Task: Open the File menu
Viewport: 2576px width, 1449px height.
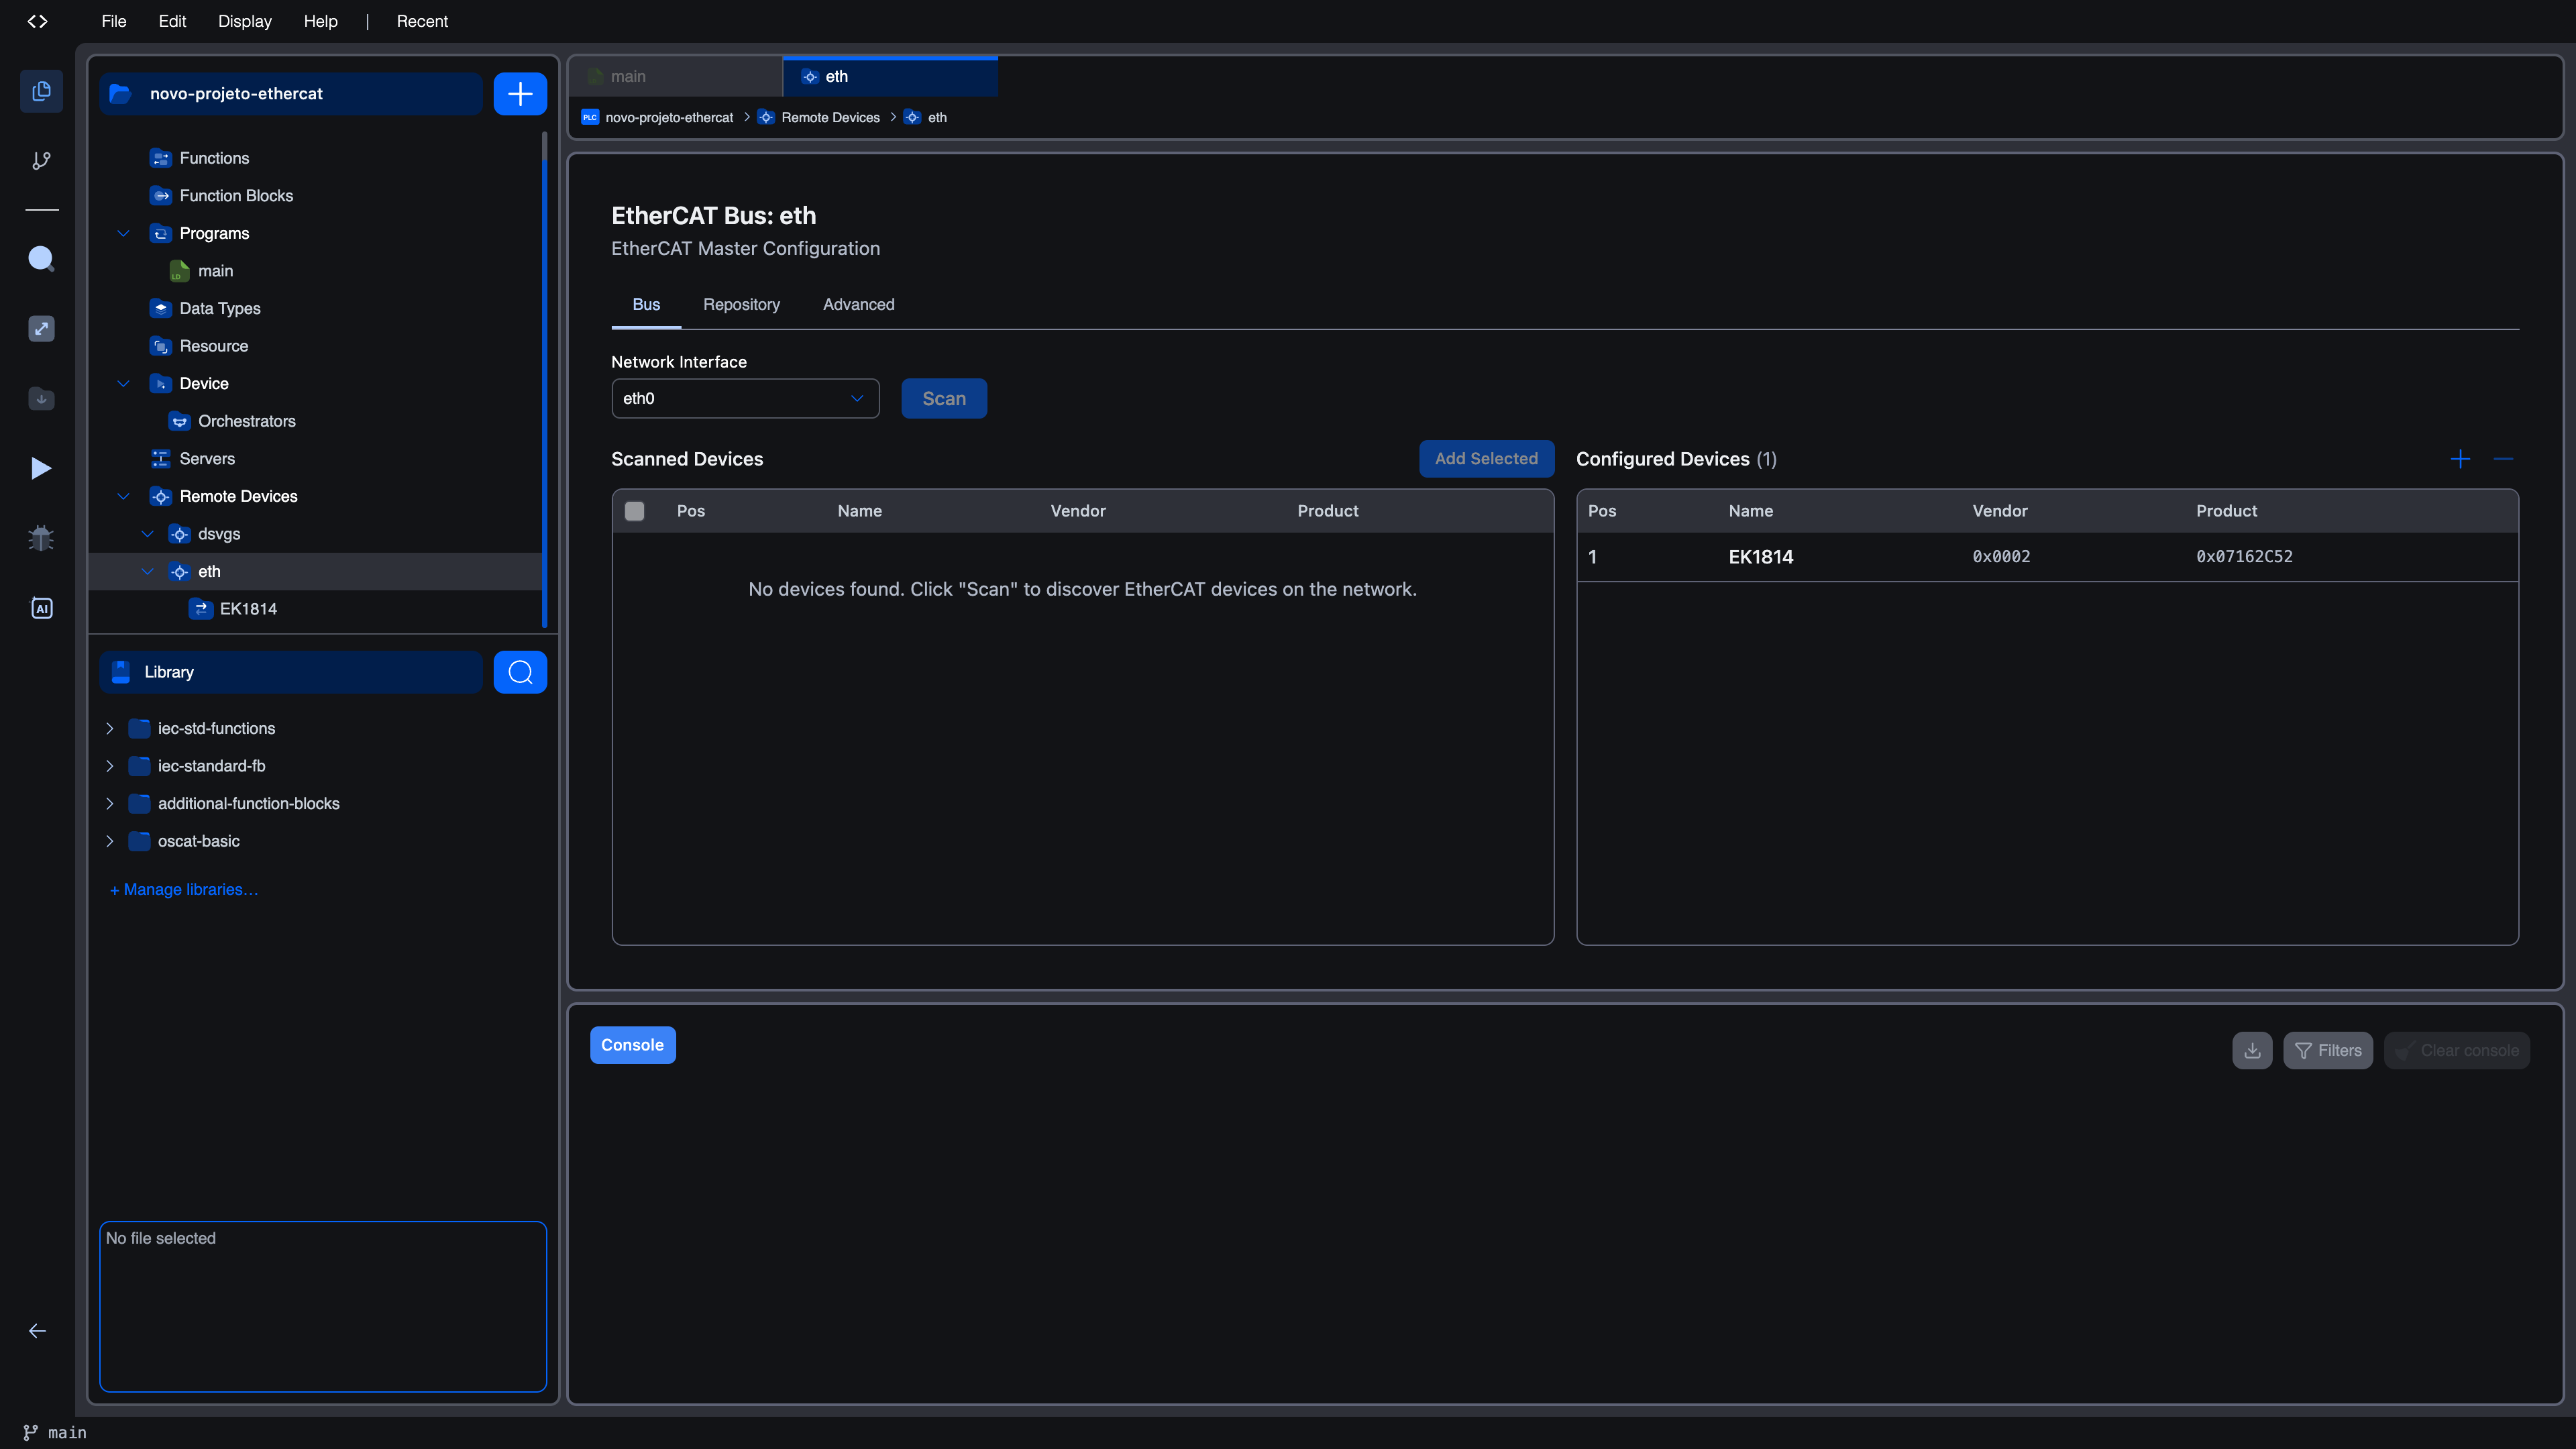Action: (114, 21)
